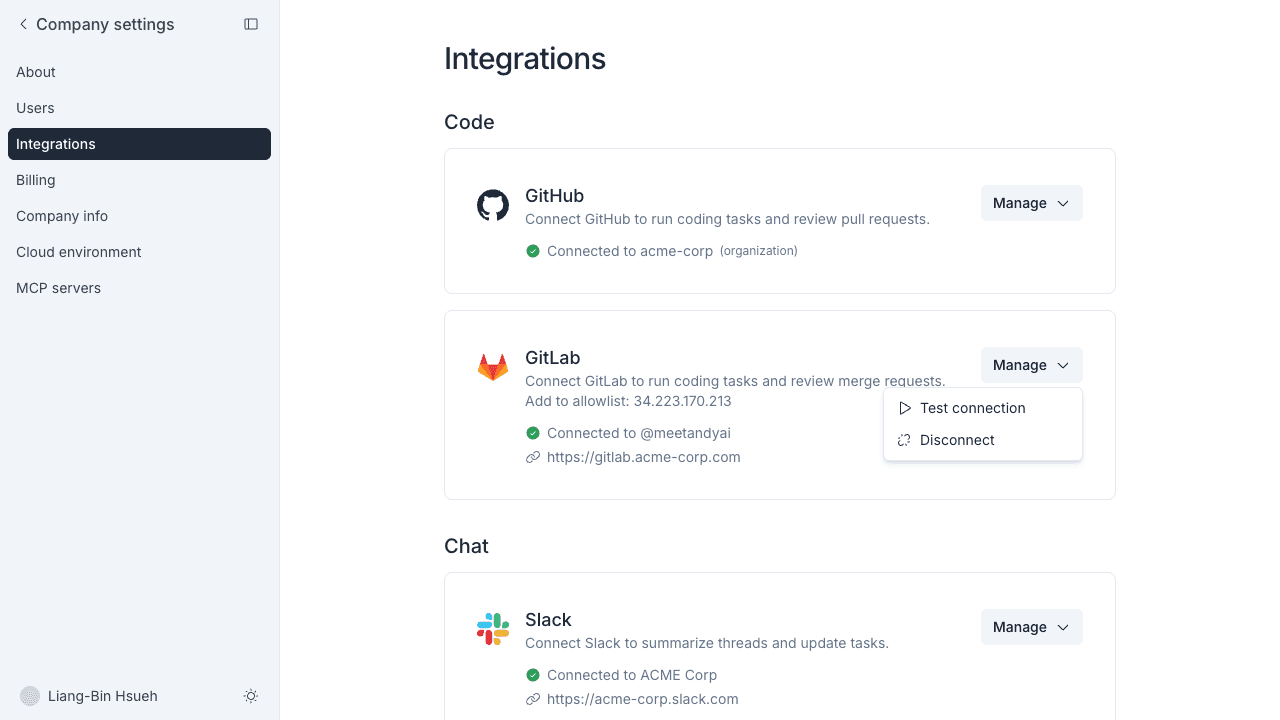The height and width of the screenshot is (720, 1280).
Task: Click the GitHub logo icon
Action: (x=493, y=205)
